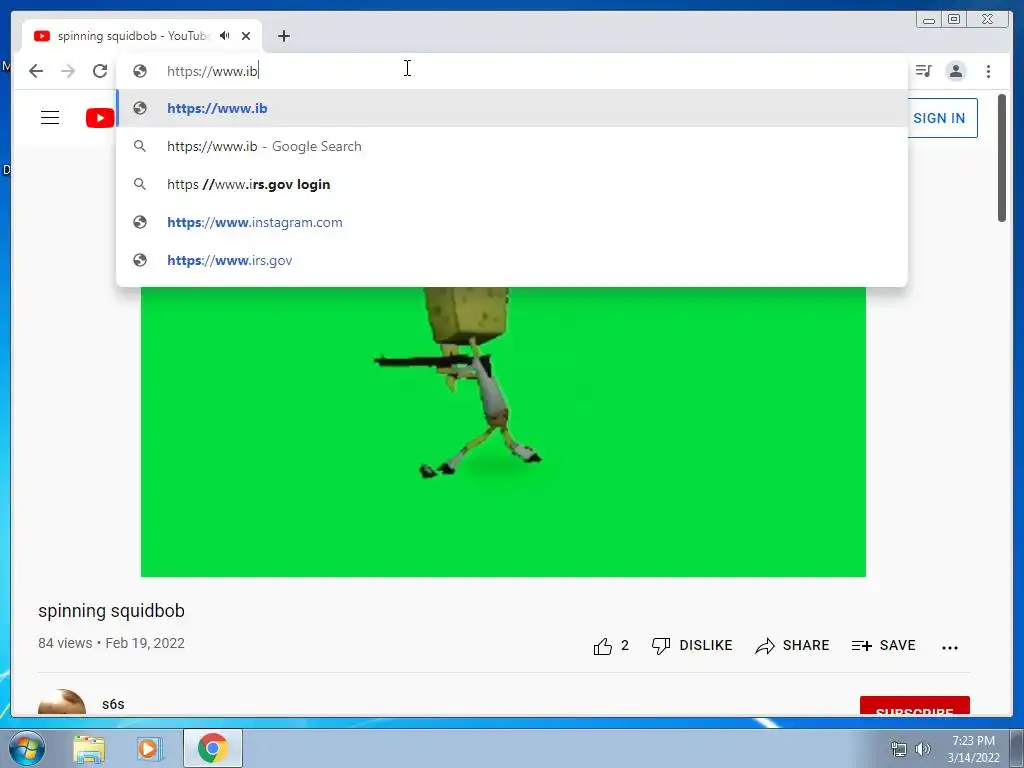This screenshot has height=768, width=1024.
Task: Save the video to a playlist
Action: tap(884, 646)
